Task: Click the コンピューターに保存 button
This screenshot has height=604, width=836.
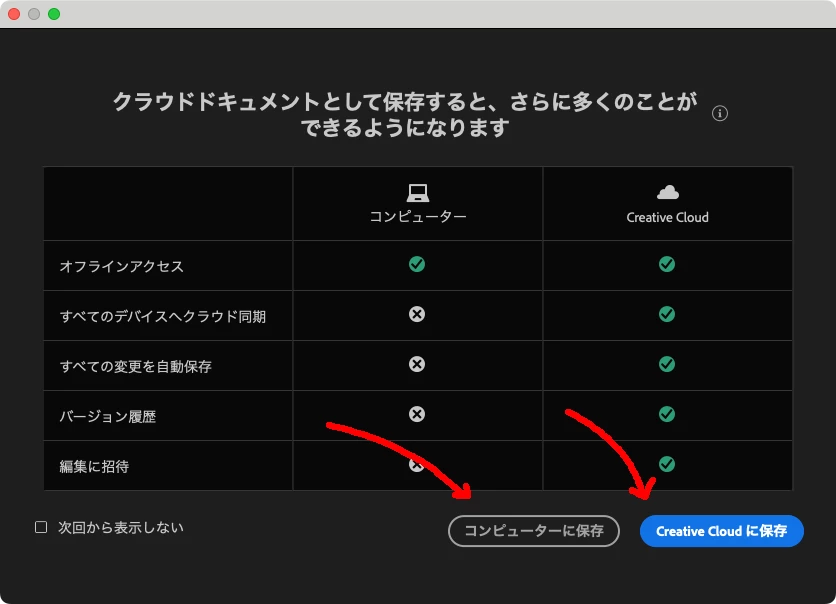Action: click(534, 531)
